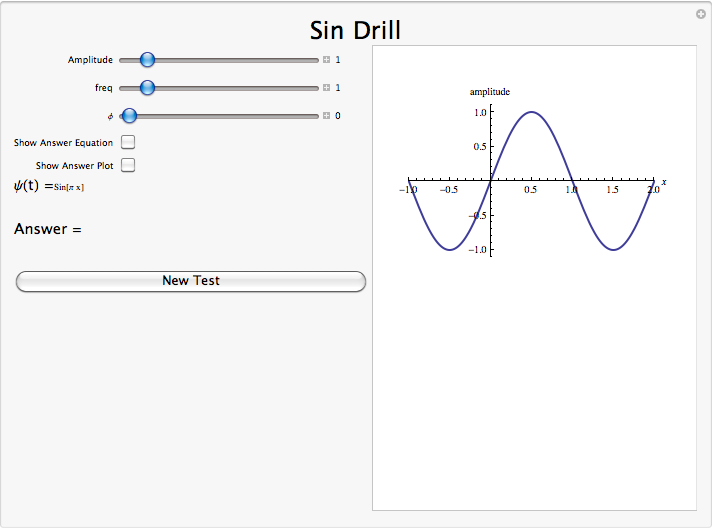Click the Sin[π x] equation text

tap(69, 187)
